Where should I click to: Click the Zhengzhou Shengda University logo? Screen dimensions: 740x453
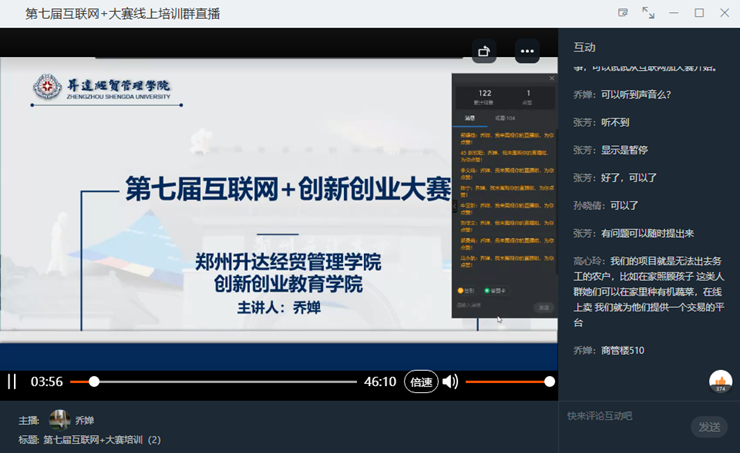[x=46, y=89]
